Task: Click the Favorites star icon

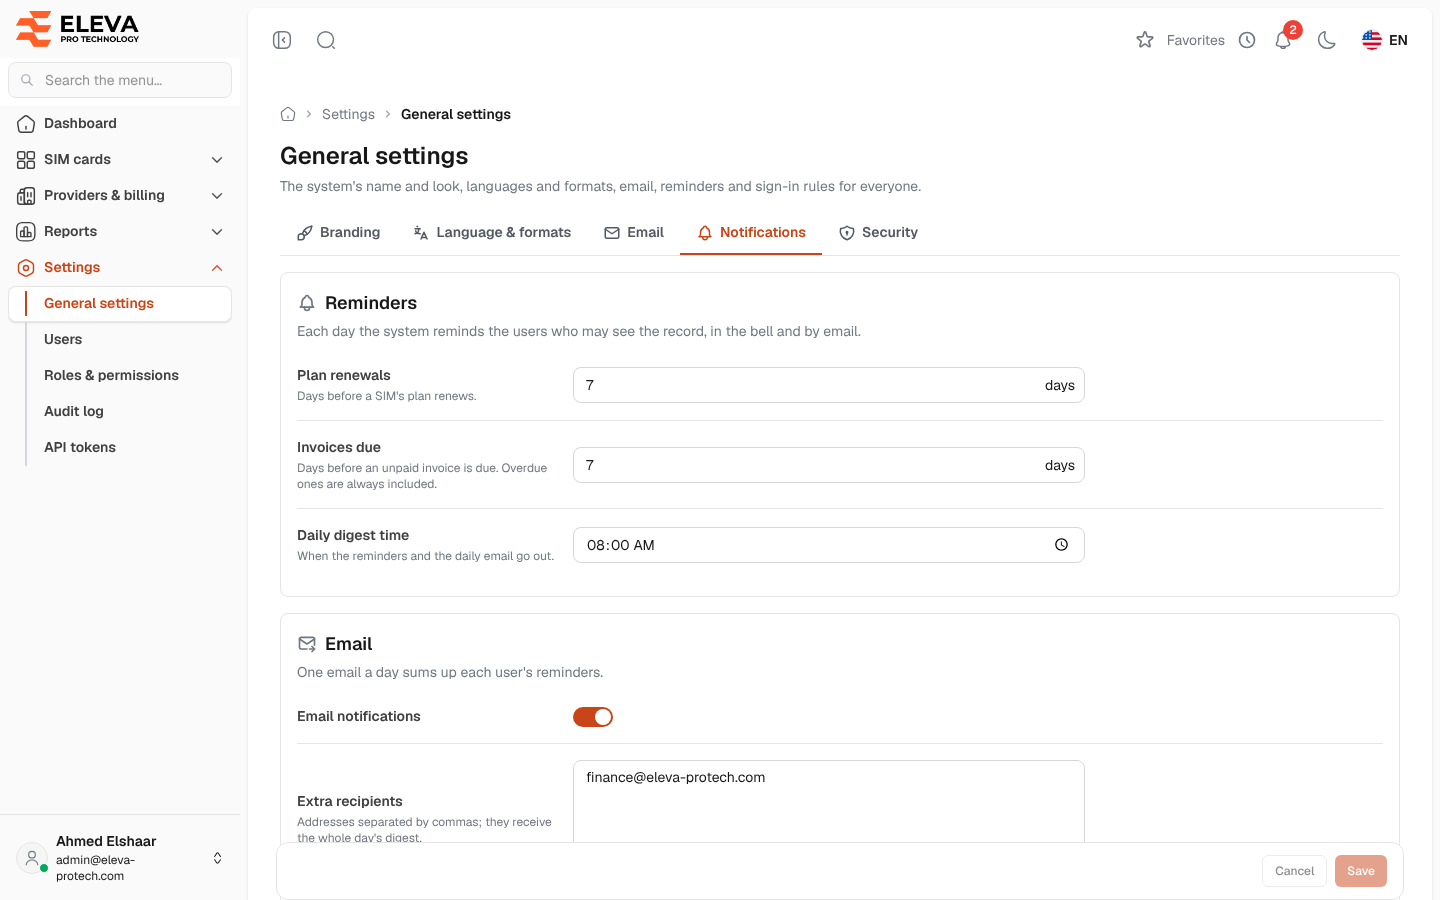Action: click(1145, 40)
